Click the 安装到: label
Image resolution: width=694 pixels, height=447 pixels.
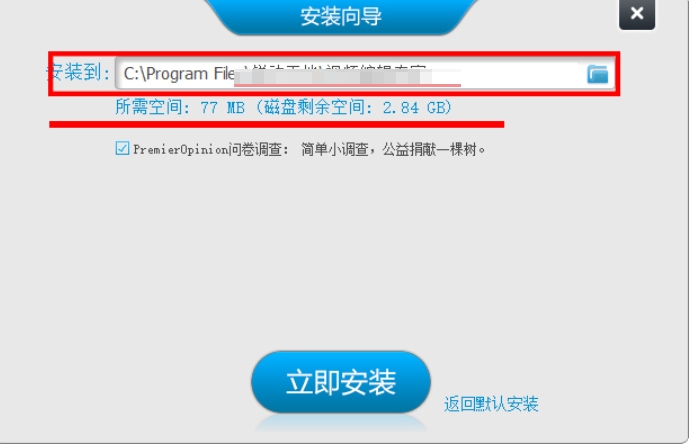[78, 72]
